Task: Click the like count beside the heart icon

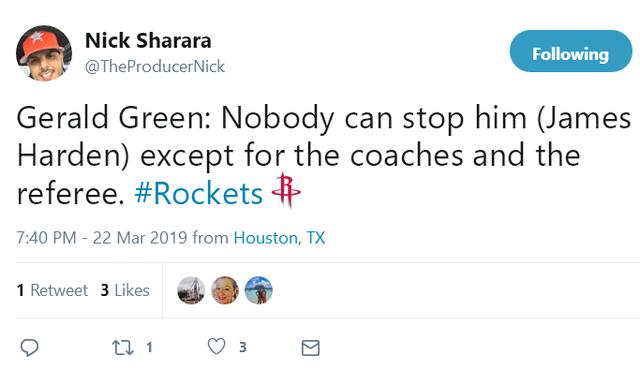Action: [x=243, y=348]
